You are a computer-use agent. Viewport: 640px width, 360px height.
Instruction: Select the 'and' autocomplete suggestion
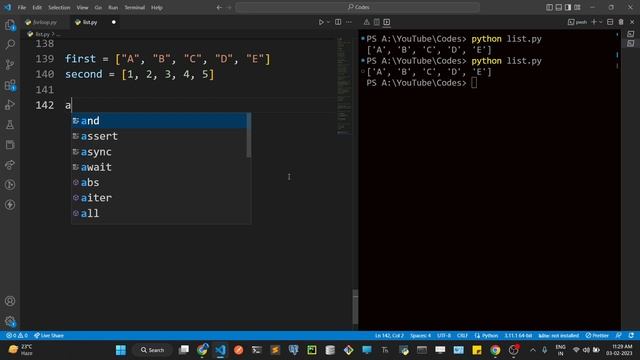pos(159,121)
